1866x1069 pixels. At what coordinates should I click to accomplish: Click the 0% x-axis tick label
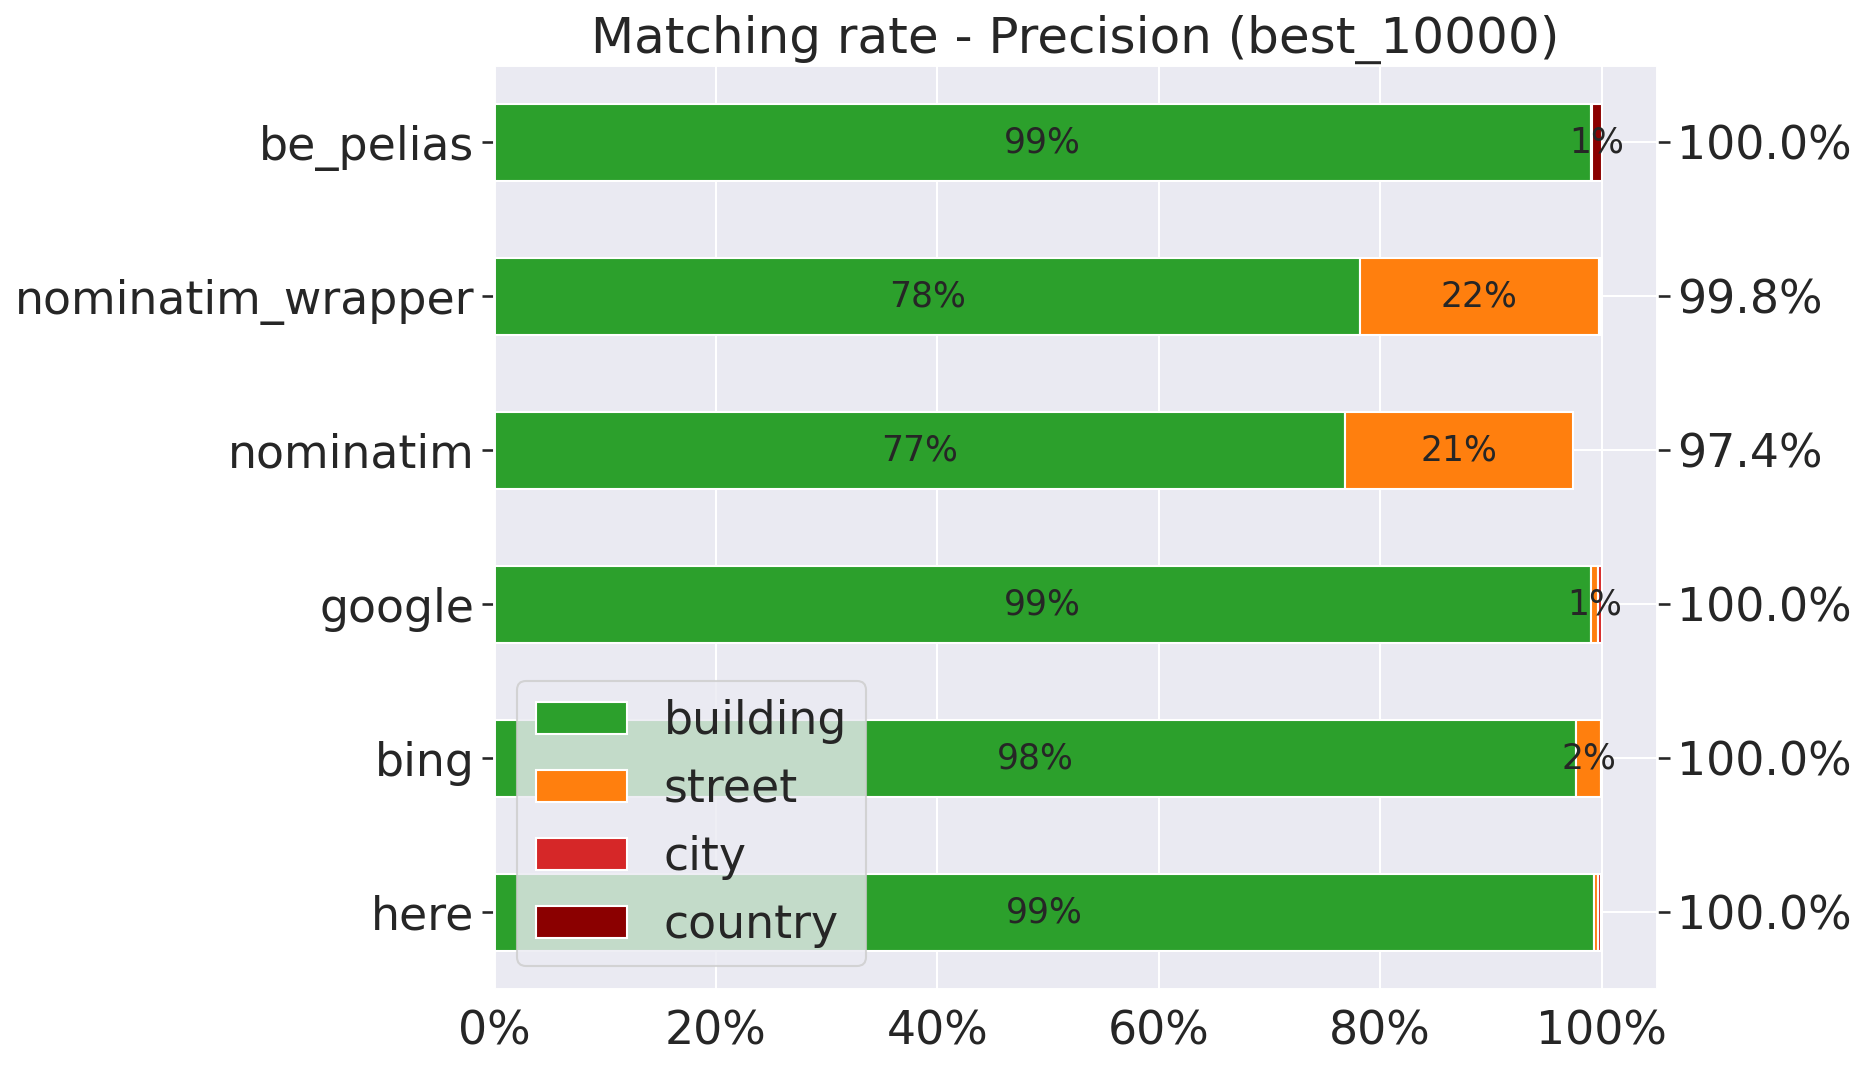point(494,1029)
